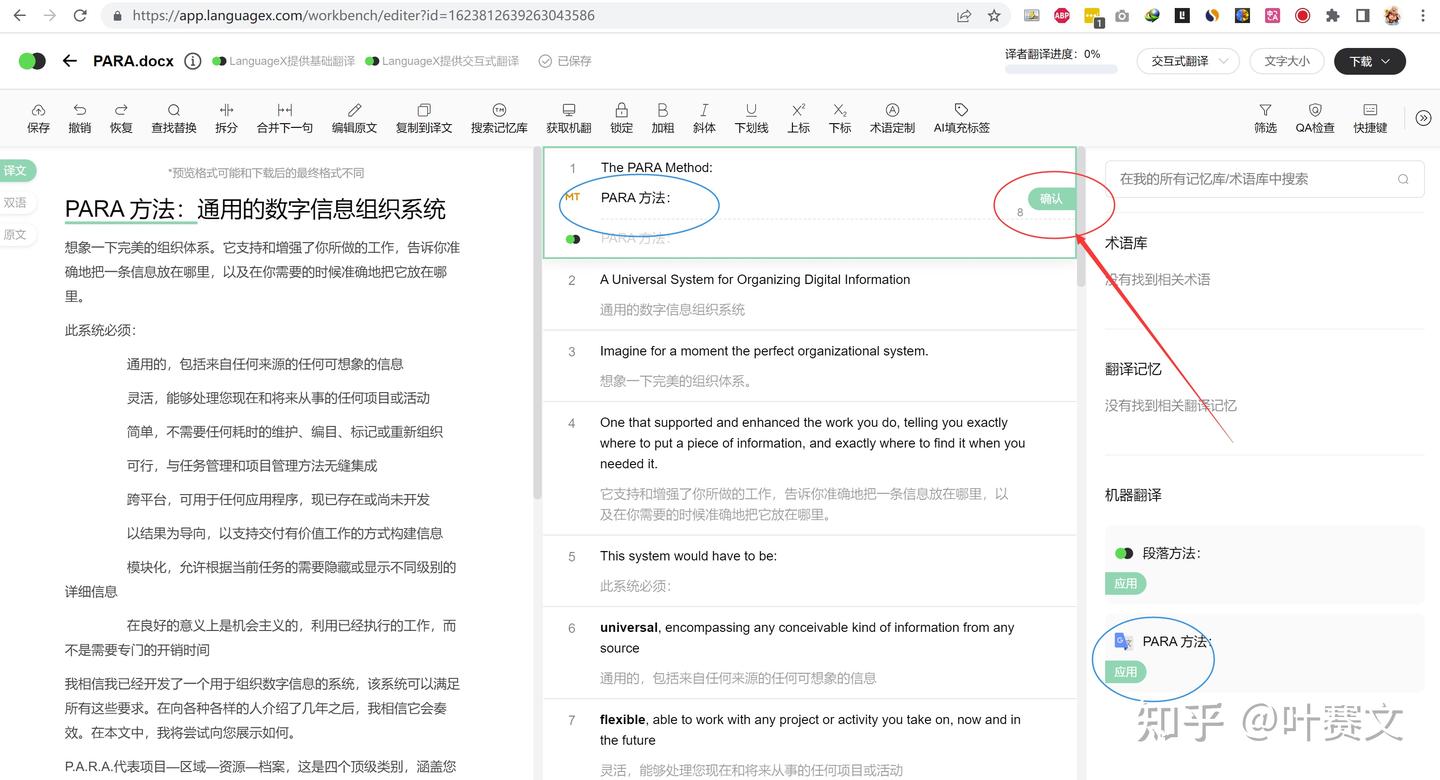Click the AI填充标签 tag-filling icon
Screen dimensions: 1440x780
(x=961, y=117)
